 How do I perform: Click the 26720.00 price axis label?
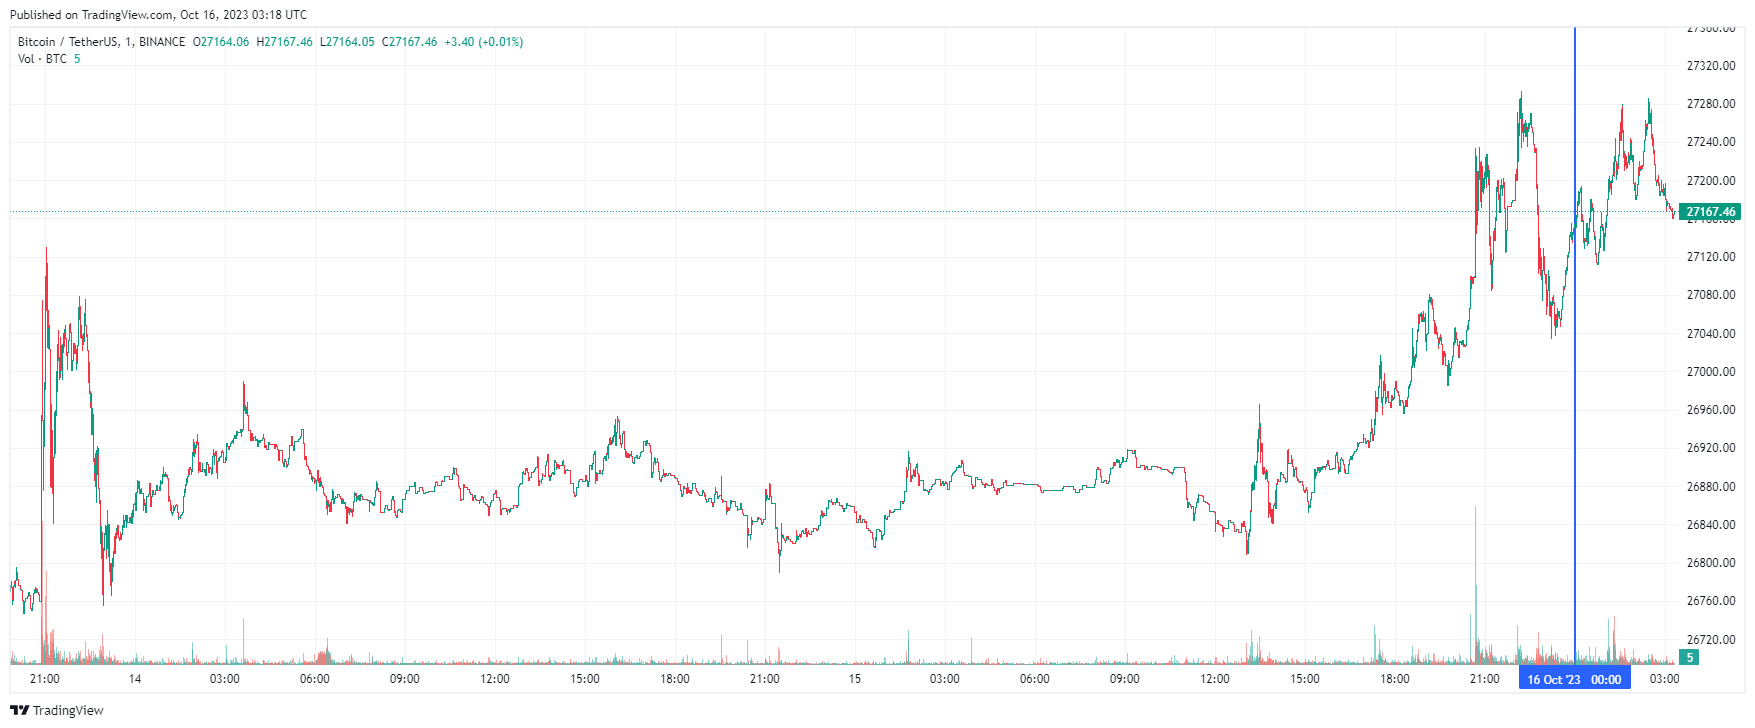click(1711, 640)
